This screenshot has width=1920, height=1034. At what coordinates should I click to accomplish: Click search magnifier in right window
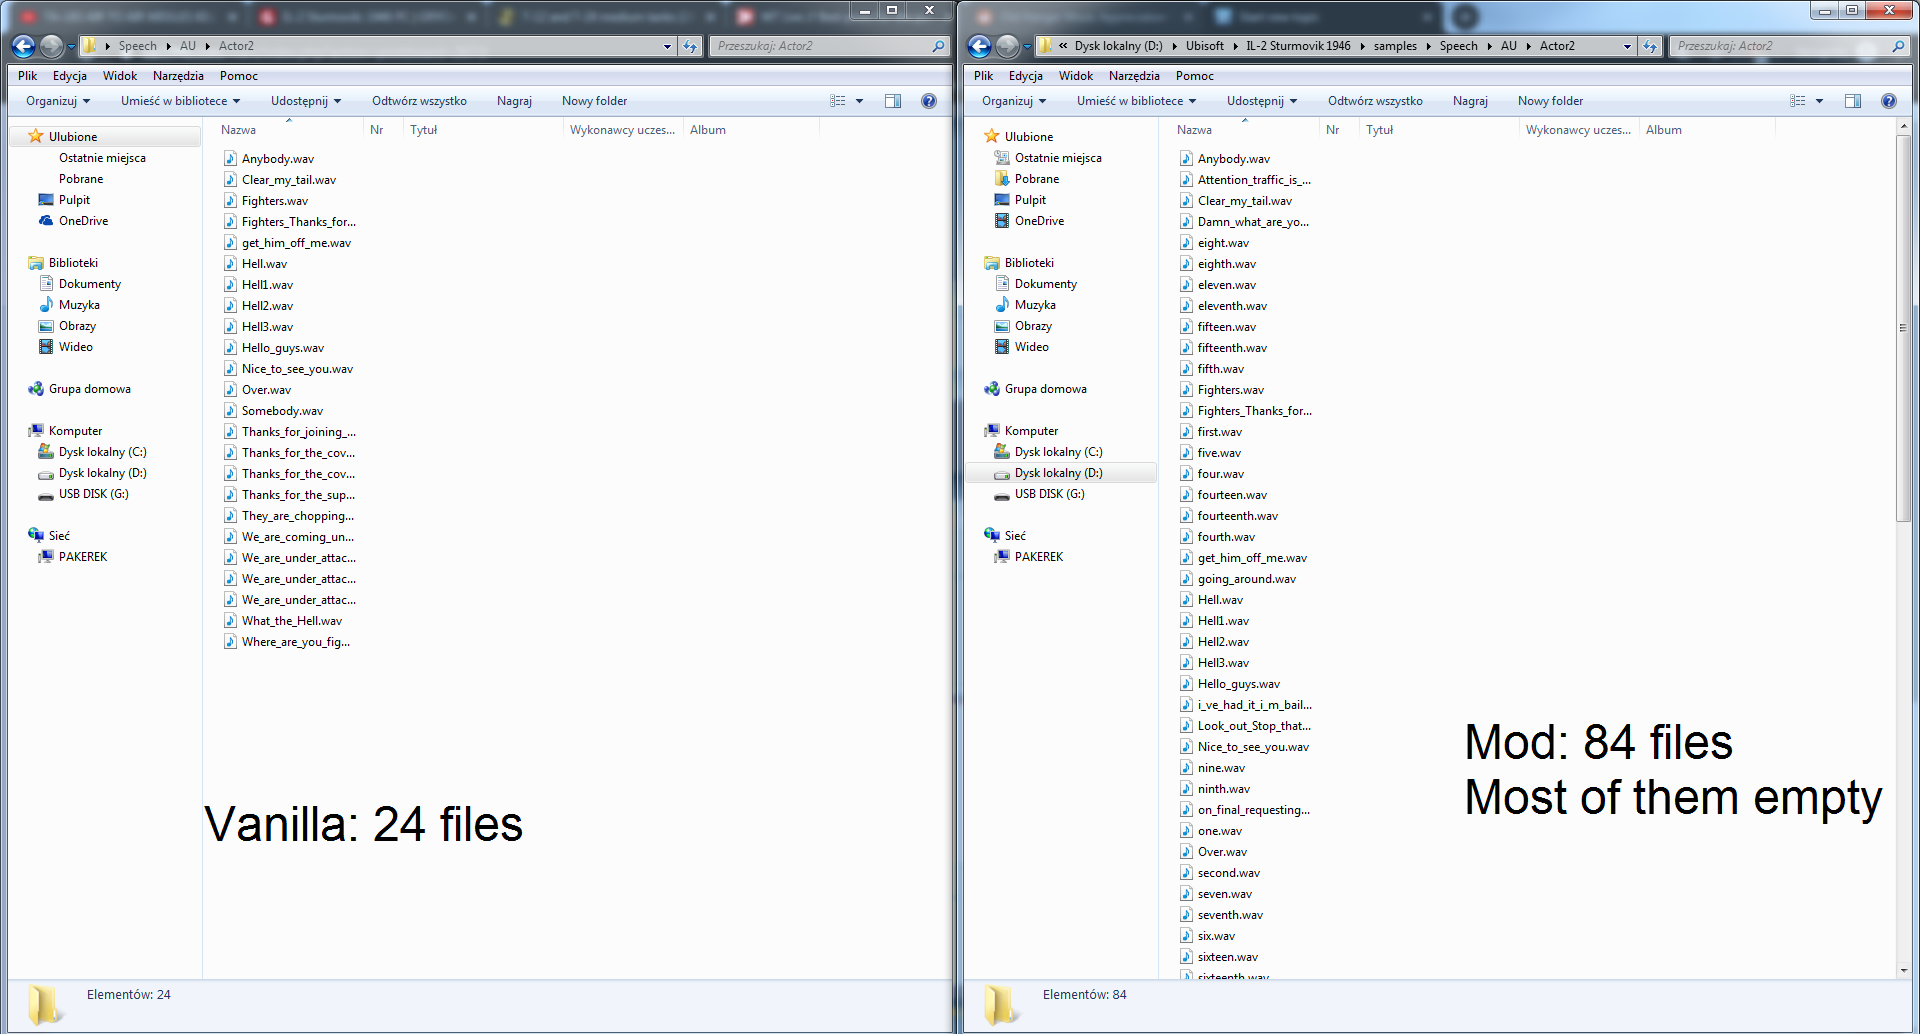point(1898,46)
